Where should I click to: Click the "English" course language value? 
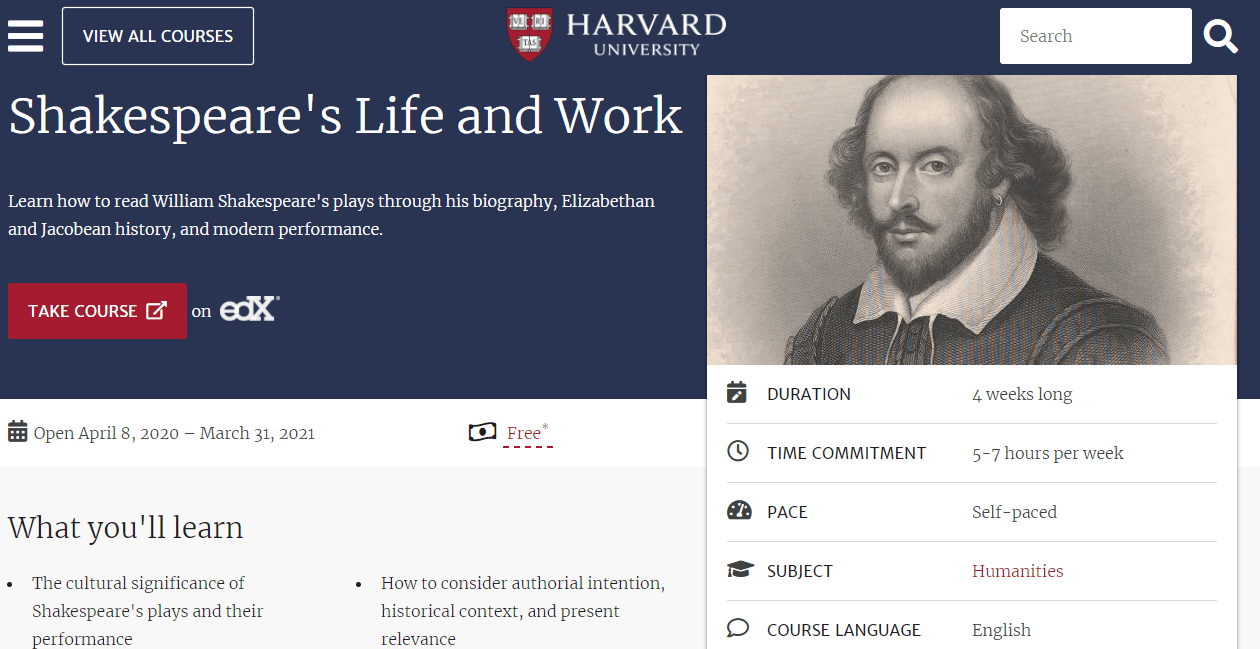(1001, 630)
